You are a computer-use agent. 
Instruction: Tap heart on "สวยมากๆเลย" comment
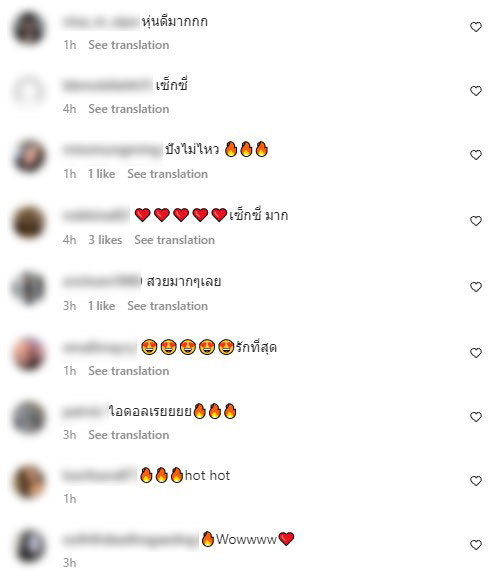pos(476,287)
